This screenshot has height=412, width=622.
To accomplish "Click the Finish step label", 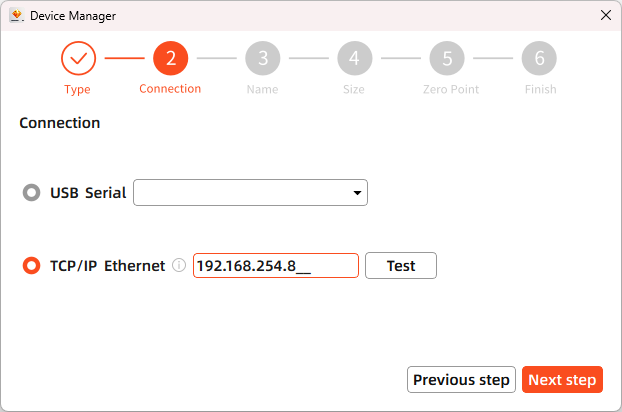I will point(540,89).
